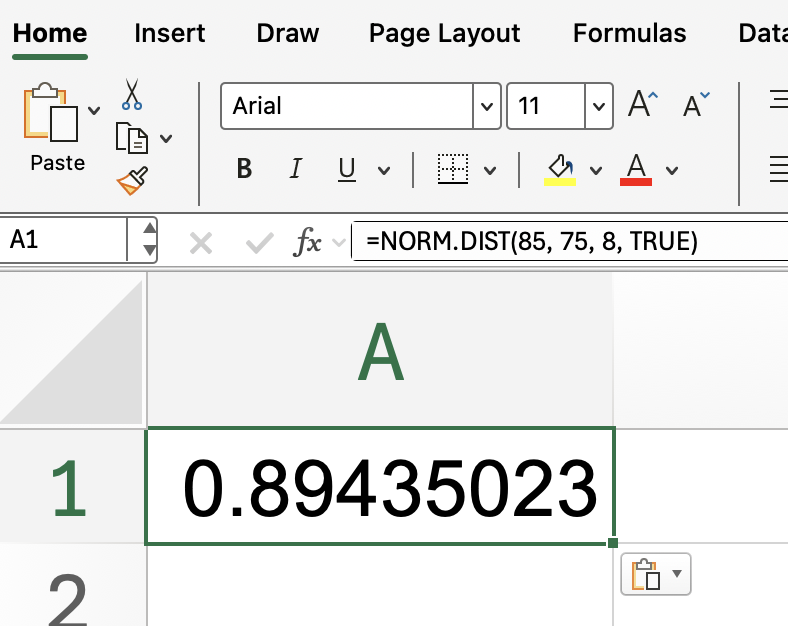Screen dimensions: 788x626
Task: Toggle Bold formatting
Action: point(244,170)
